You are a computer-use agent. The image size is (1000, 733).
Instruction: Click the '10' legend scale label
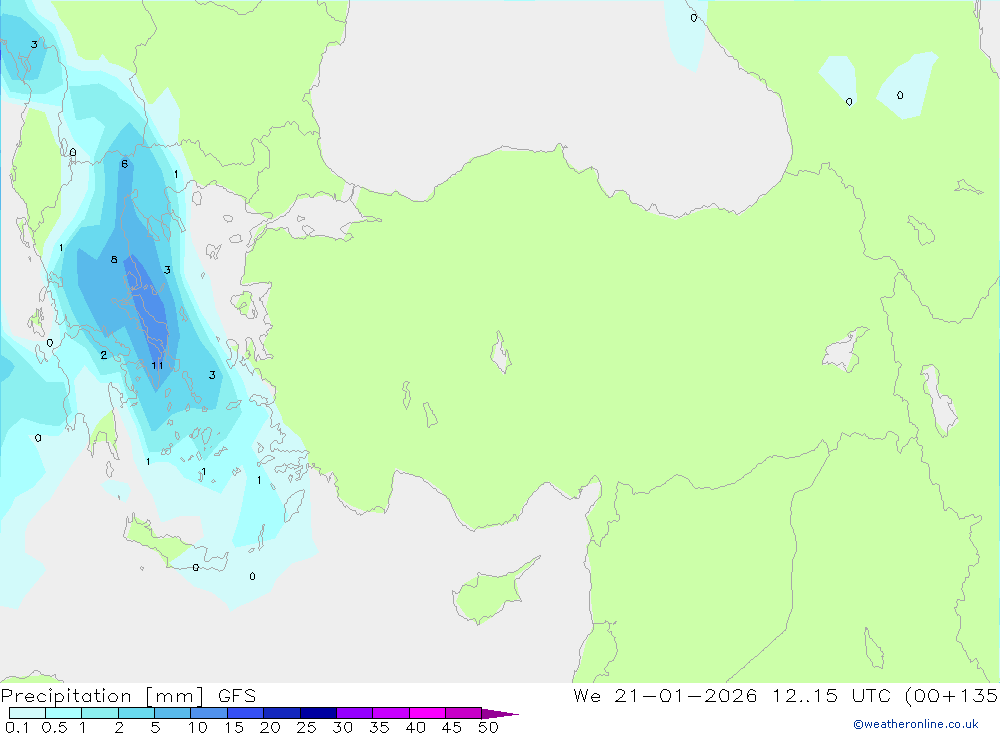tap(197, 727)
